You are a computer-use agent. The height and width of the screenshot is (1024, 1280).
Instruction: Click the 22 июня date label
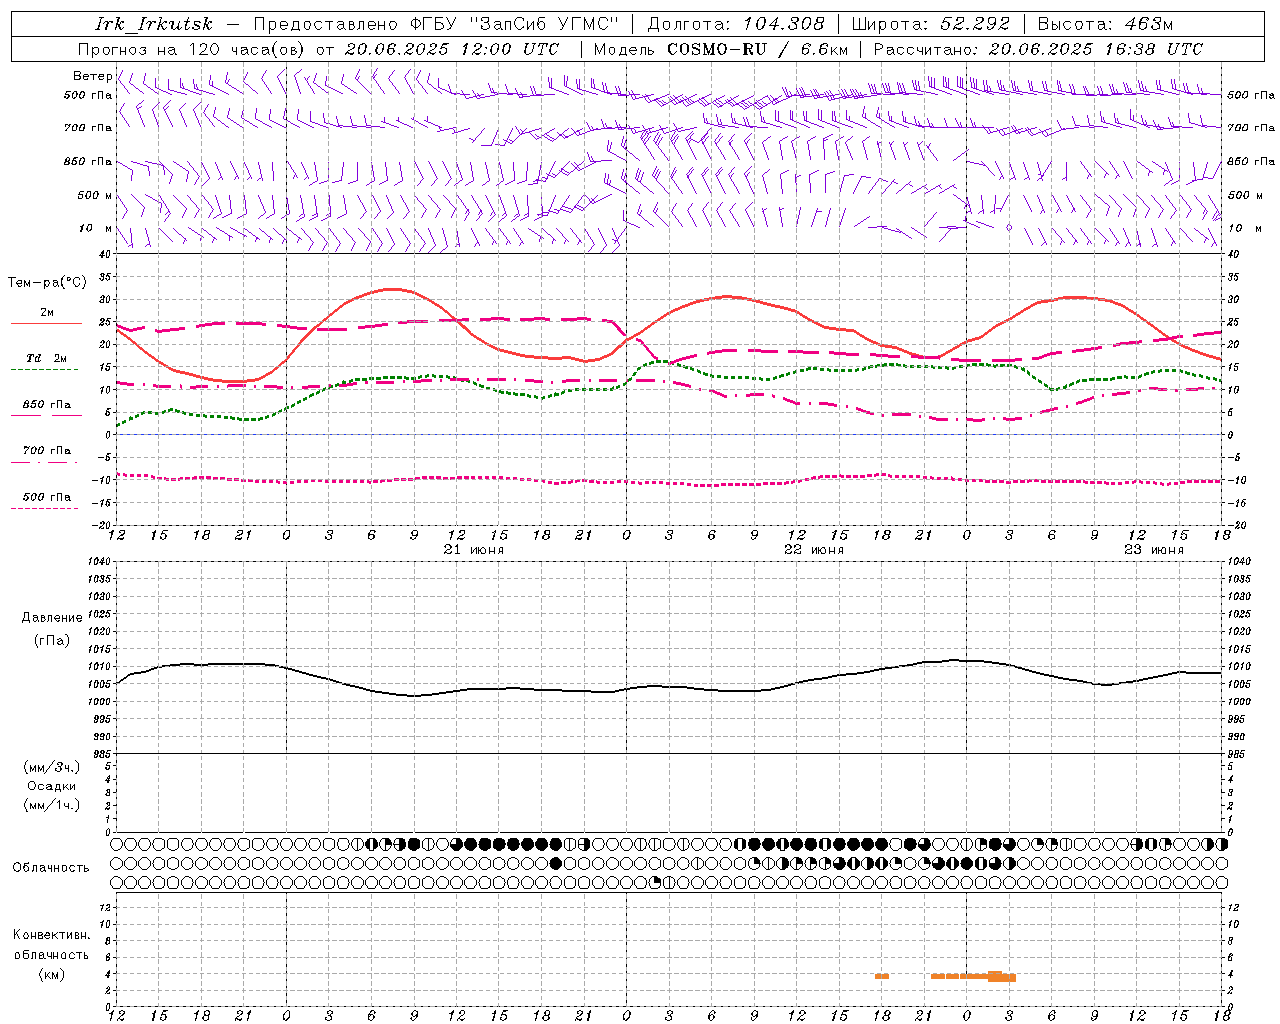(814, 550)
